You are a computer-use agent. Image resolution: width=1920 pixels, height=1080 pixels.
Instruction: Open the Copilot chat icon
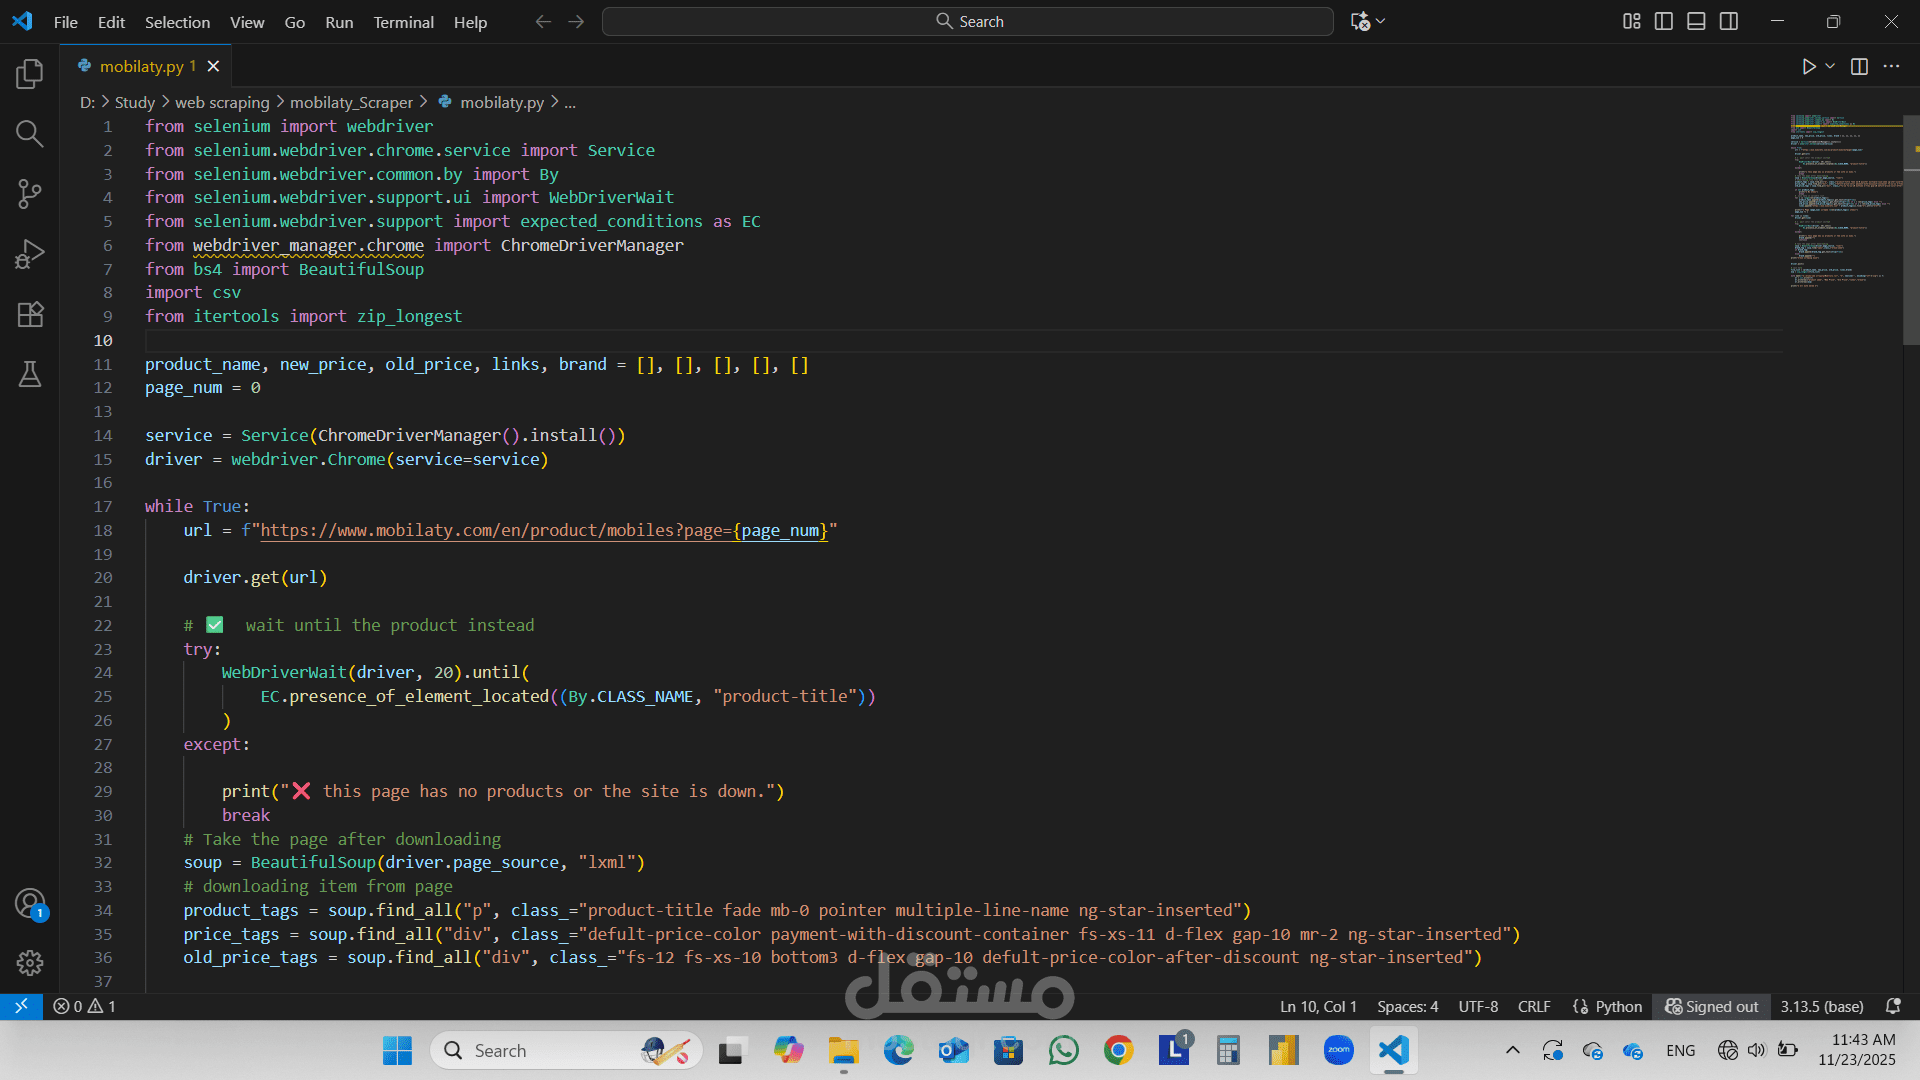click(1360, 21)
